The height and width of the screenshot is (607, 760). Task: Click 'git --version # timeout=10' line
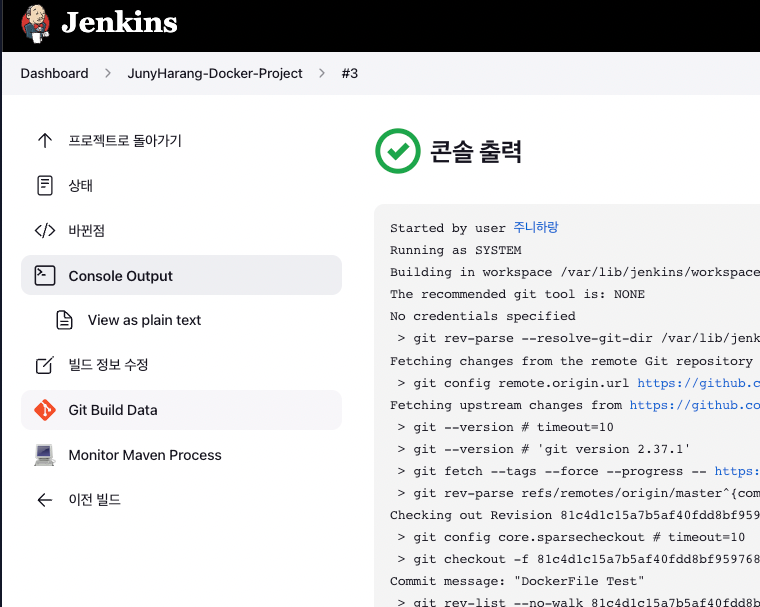(506, 427)
